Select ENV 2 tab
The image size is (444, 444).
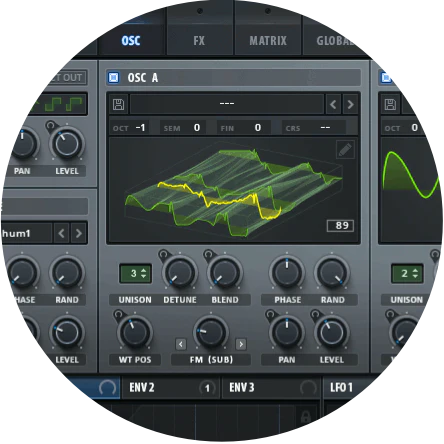pos(171,388)
